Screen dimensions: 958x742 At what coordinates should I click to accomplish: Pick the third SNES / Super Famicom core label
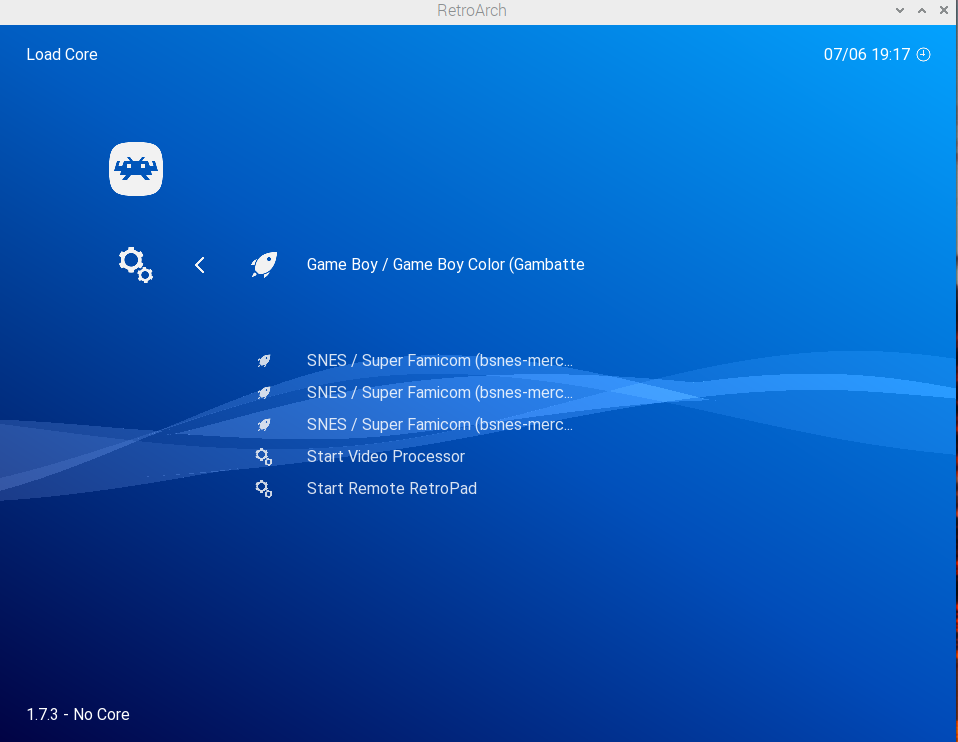[x=440, y=425]
